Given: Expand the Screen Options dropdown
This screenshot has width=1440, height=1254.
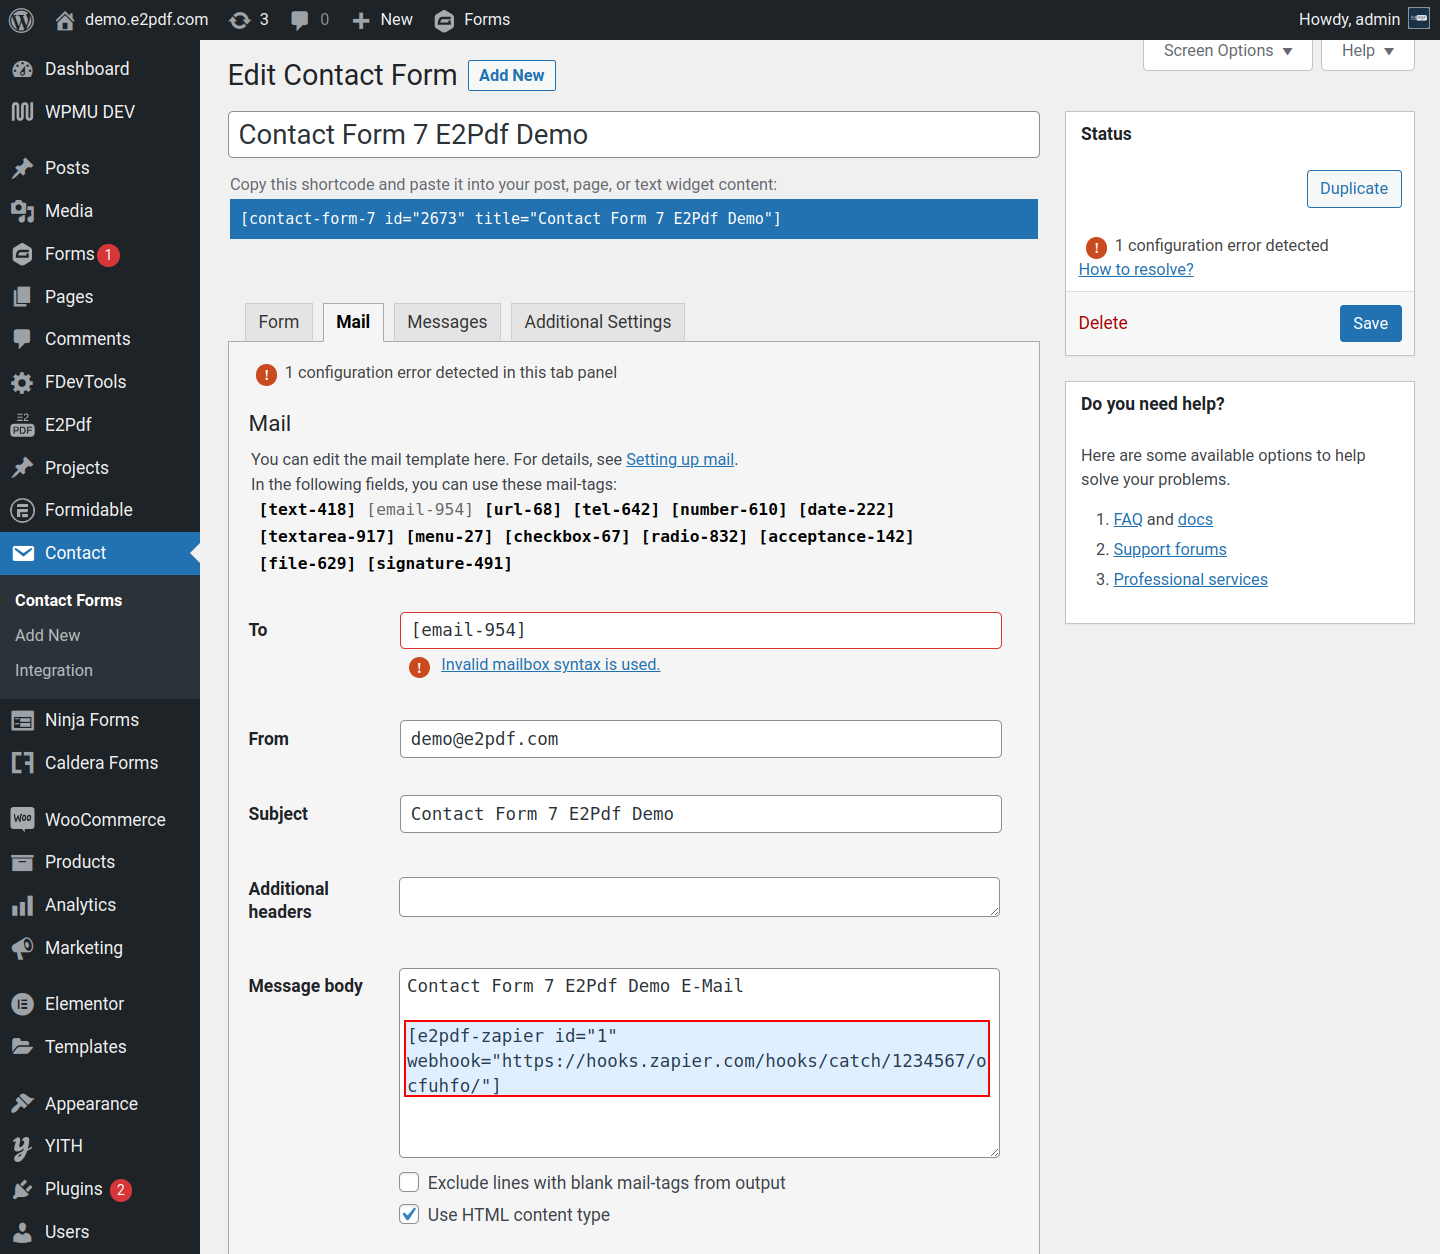Looking at the screenshot, I should (x=1227, y=51).
